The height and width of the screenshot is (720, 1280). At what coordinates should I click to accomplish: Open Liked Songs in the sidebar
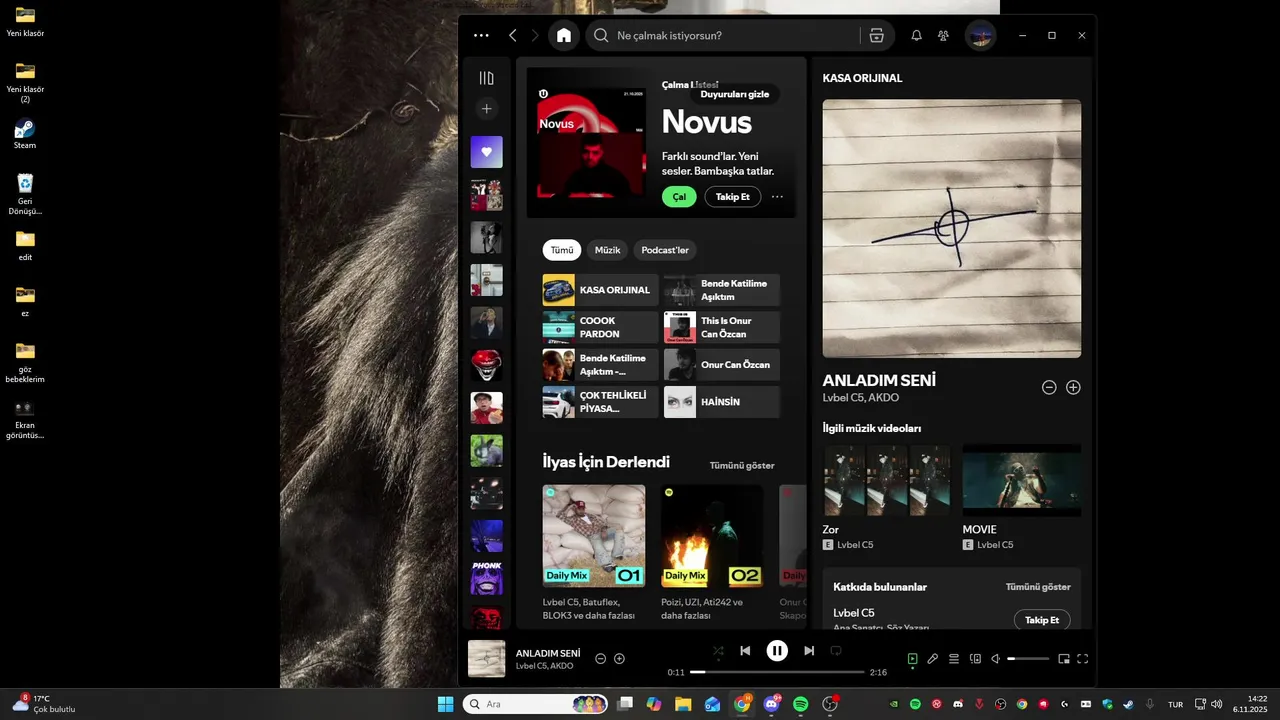[x=487, y=152]
